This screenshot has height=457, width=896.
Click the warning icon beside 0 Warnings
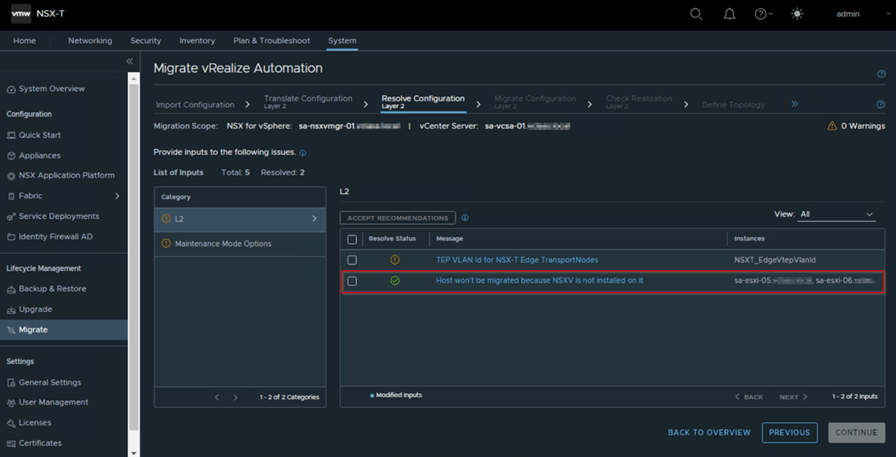tap(832, 126)
